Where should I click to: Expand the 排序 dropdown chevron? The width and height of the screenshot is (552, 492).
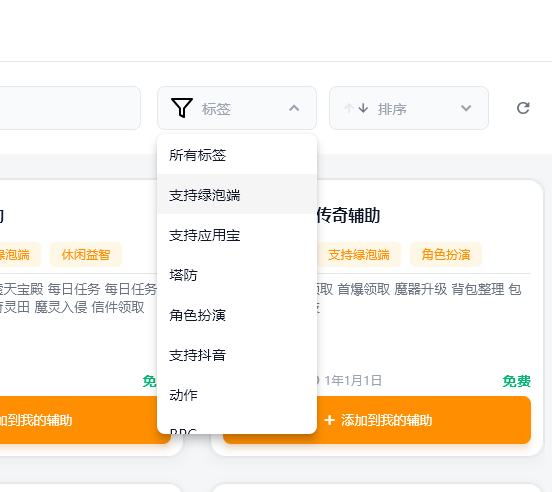pyautogui.click(x=466, y=108)
